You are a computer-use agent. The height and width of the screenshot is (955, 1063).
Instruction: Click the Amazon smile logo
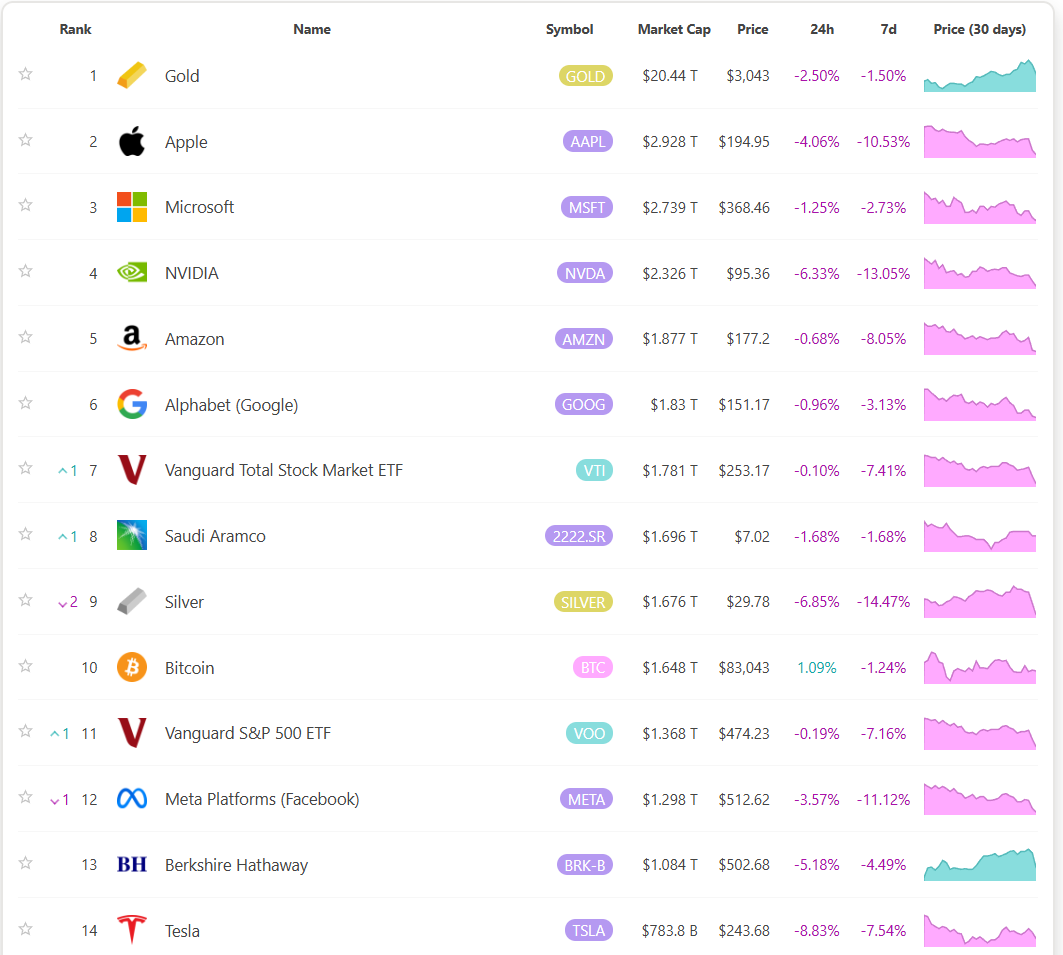[131, 338]
